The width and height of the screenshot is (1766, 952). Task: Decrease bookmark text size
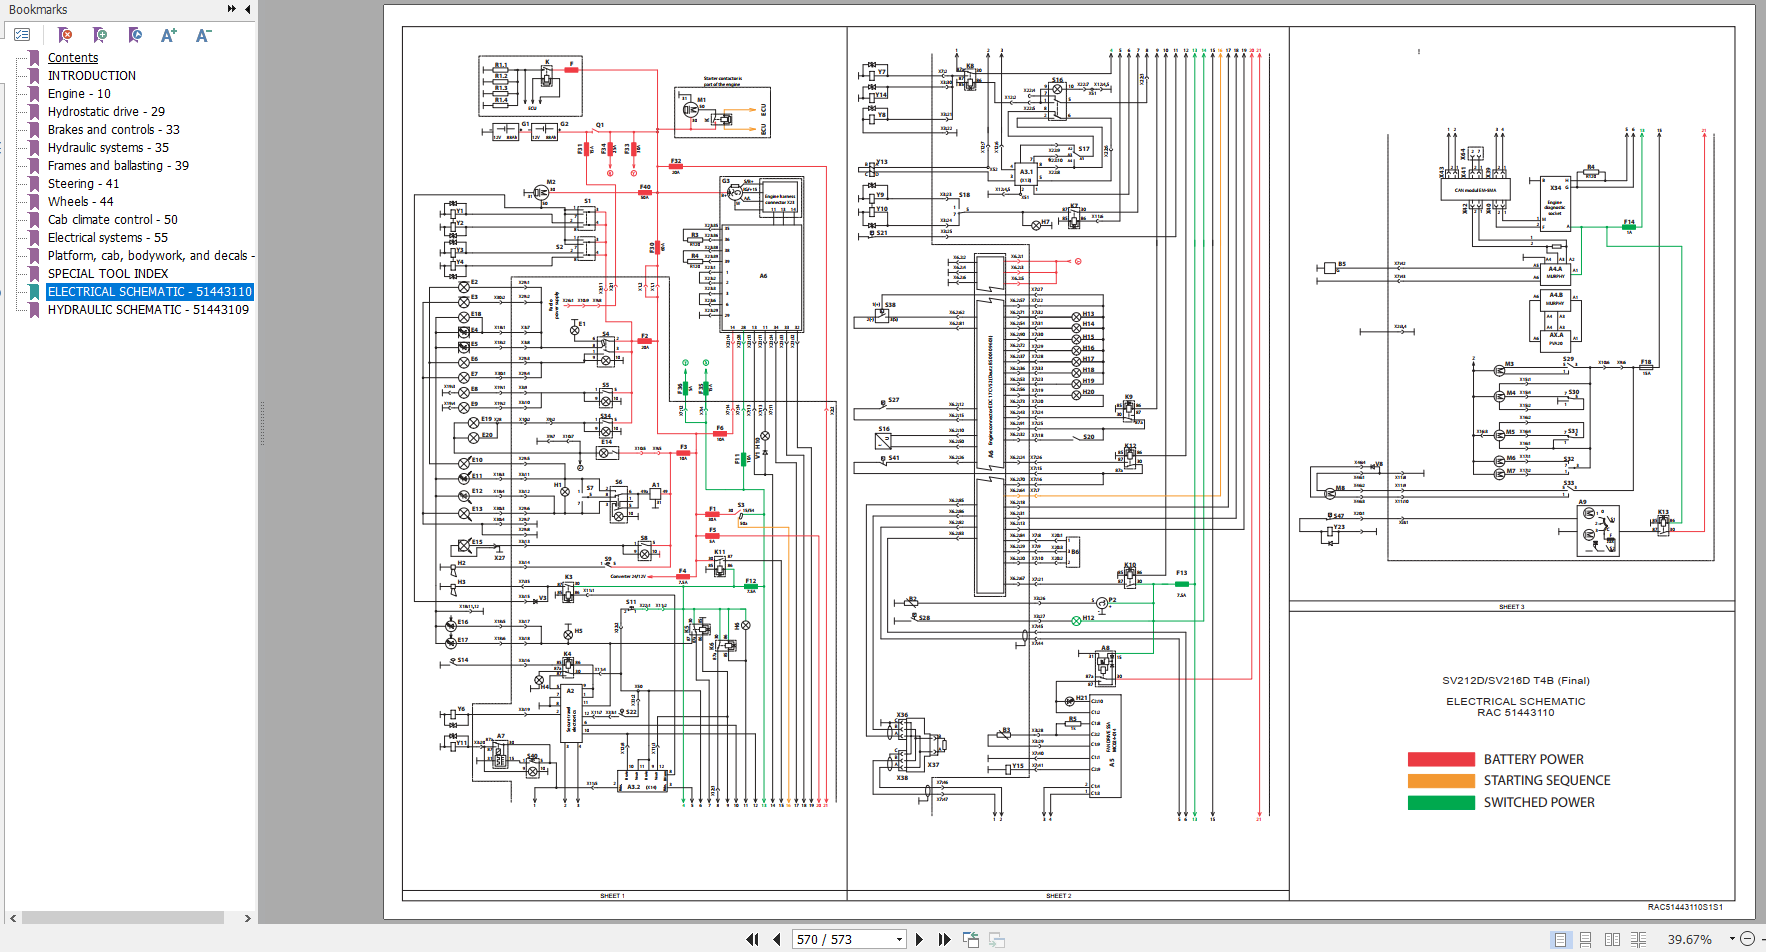tap(203, 35)
